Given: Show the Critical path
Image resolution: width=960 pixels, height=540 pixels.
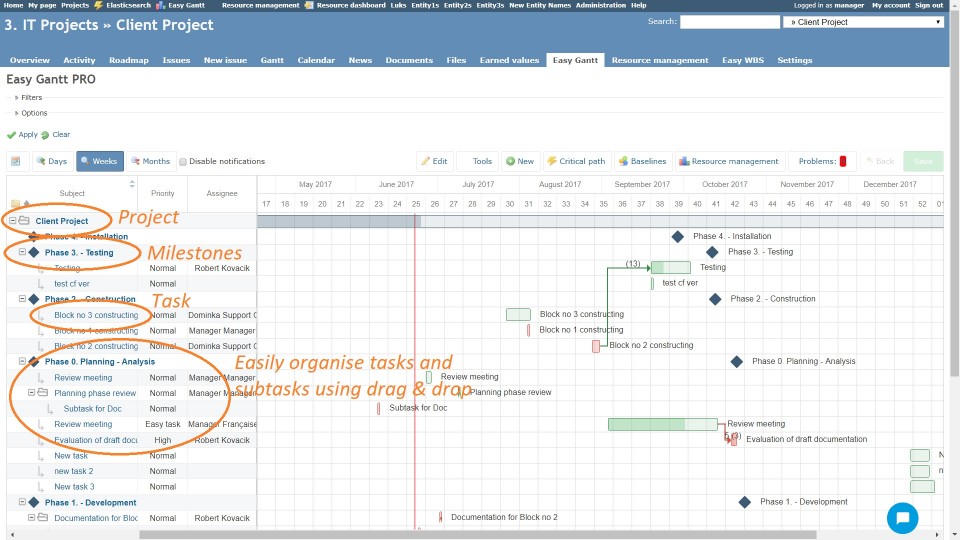Looking at the screenshot, I should coord(576,161).
